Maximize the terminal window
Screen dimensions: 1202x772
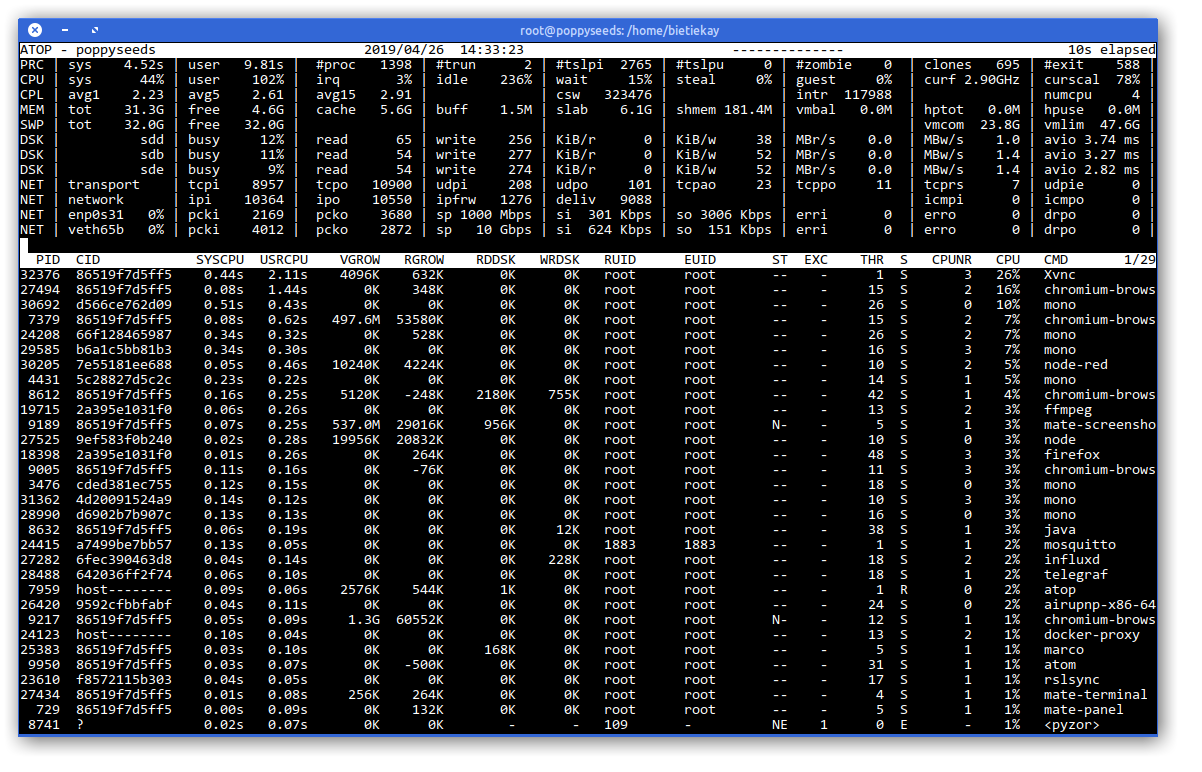click(95, 30)
